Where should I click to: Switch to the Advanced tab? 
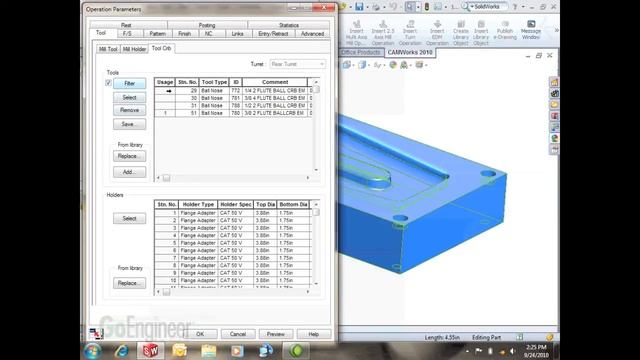tap(312, 34)
